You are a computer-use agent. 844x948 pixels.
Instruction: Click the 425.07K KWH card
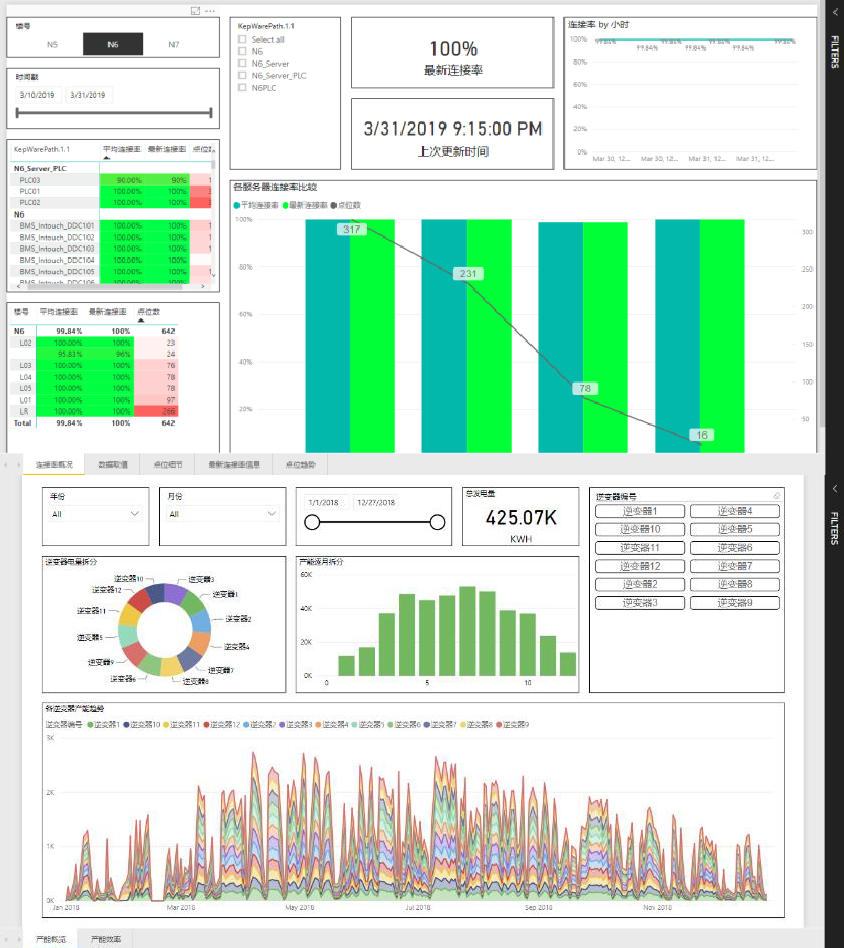[x=521, y=517]
